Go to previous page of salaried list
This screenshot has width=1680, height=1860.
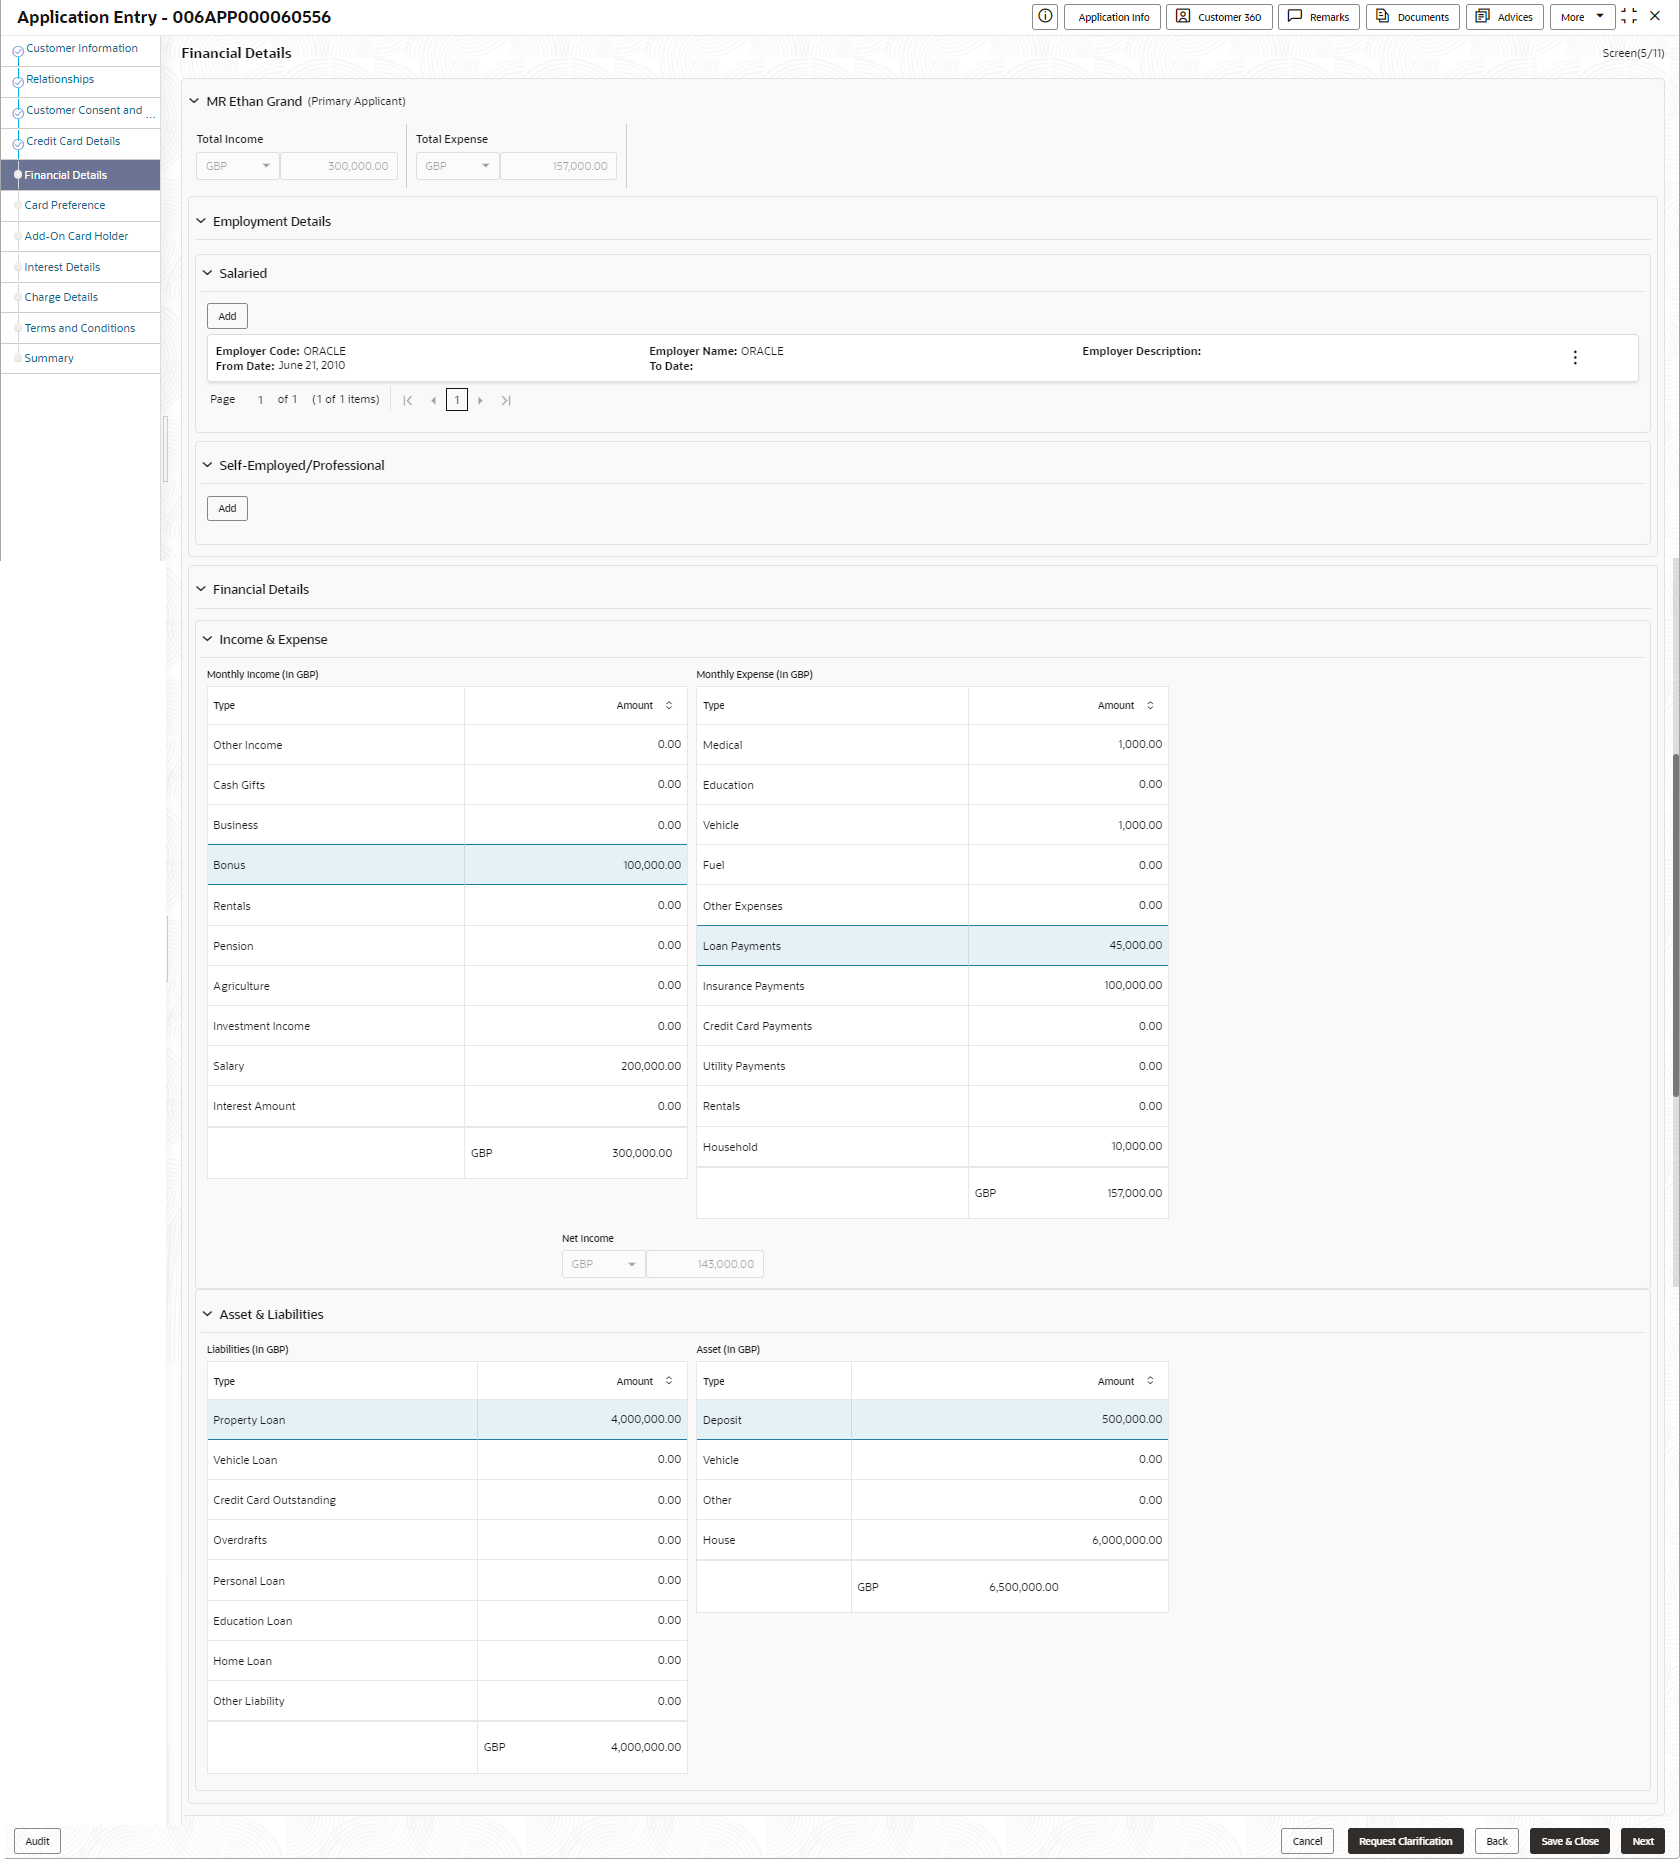[433, 400]
